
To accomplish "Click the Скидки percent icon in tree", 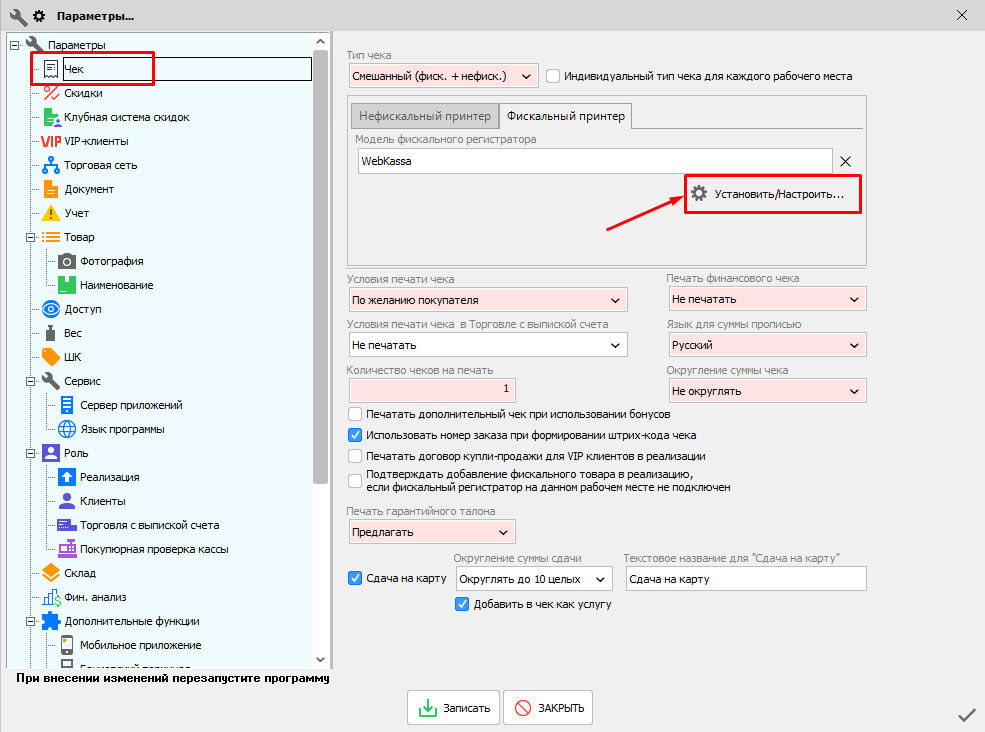I will pos(51,93).
